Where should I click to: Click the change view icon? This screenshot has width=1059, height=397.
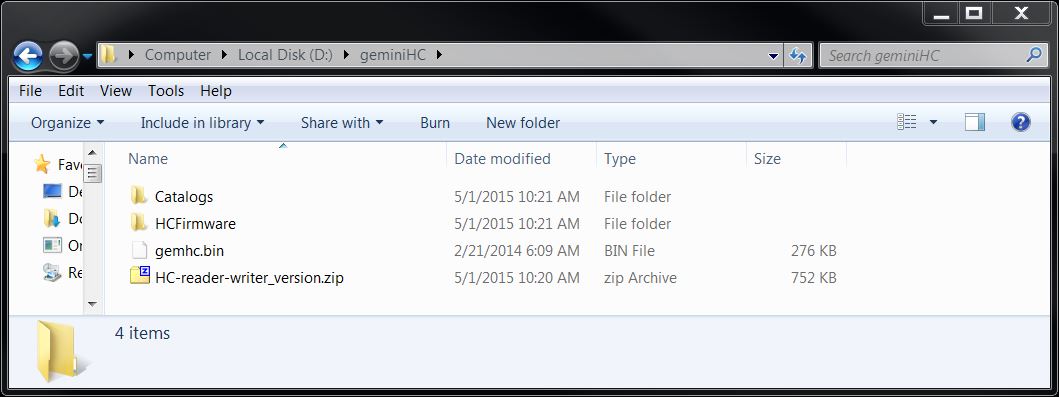(x=906, y=122)
